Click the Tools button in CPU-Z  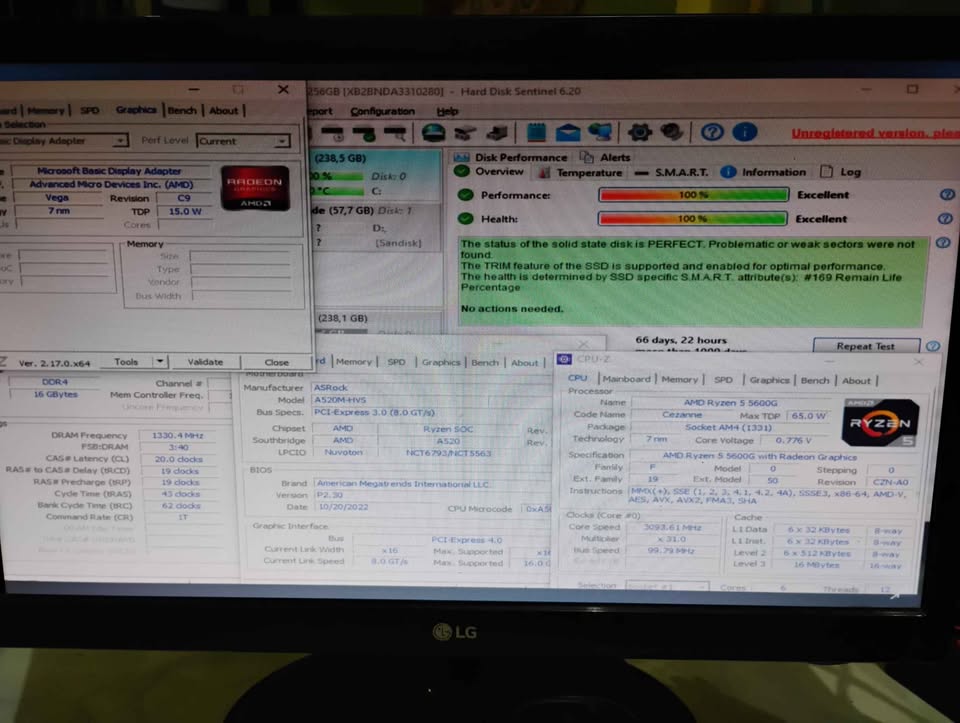[x=126, y=362]
